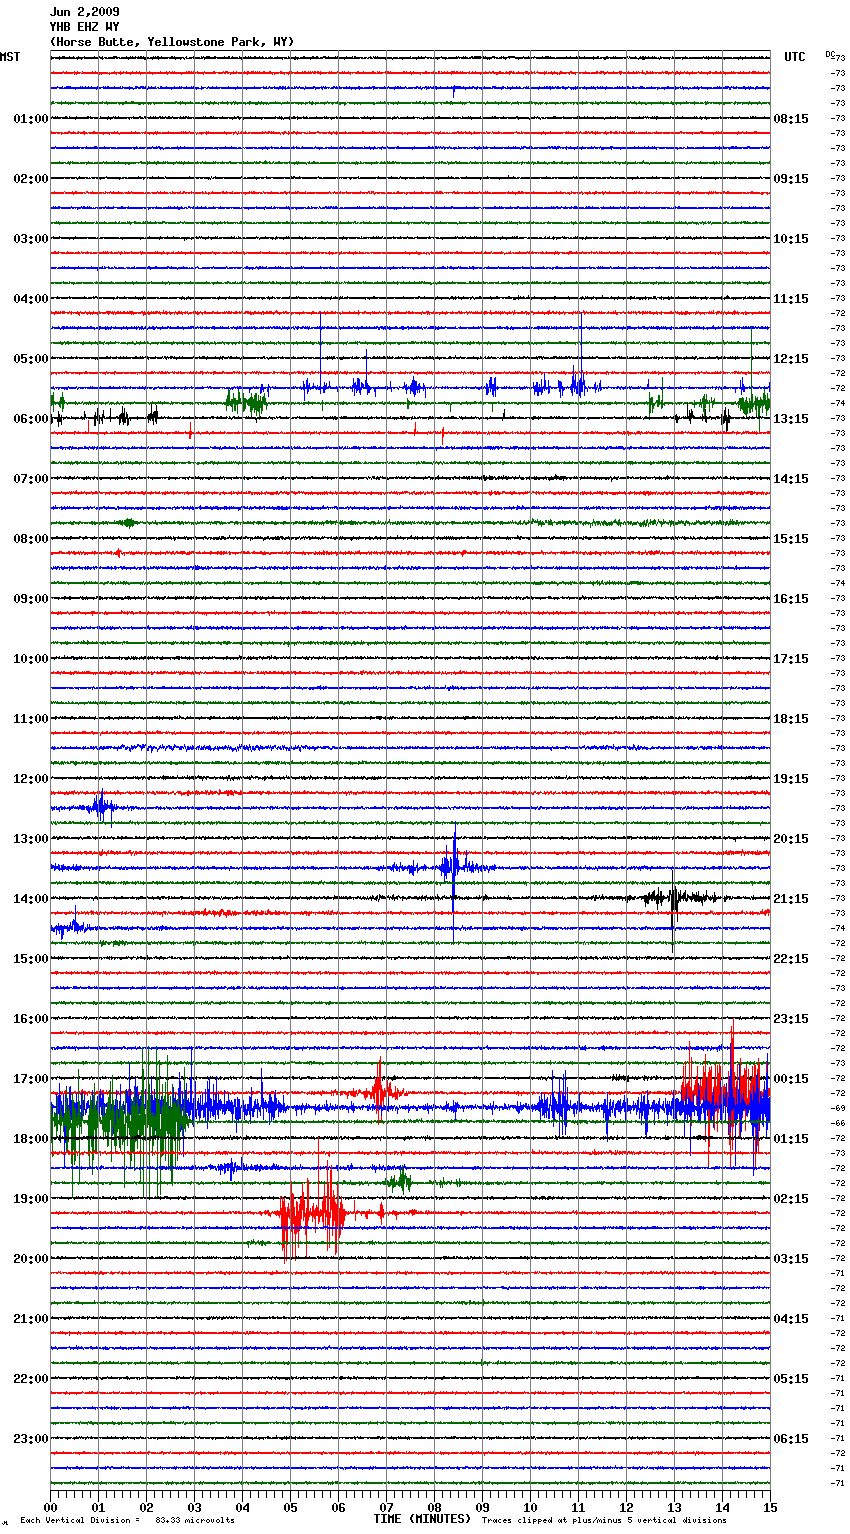Screen dimensions: 850x1534
Task: Select the 01:00 MST hour label
Action: click(x=31, y=119)
